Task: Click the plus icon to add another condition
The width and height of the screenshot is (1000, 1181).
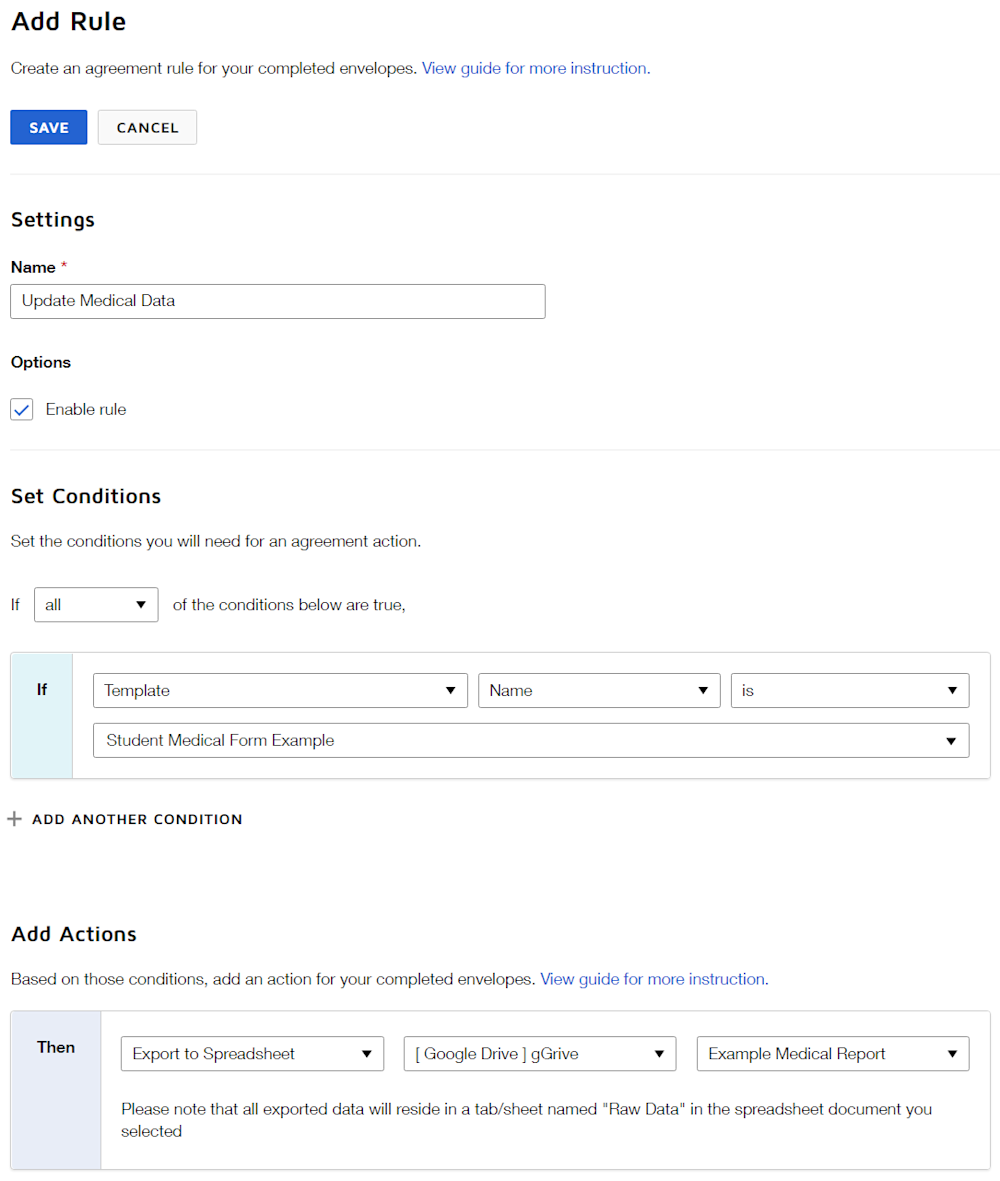Action: pyautogui.click(x=14, y=818)
